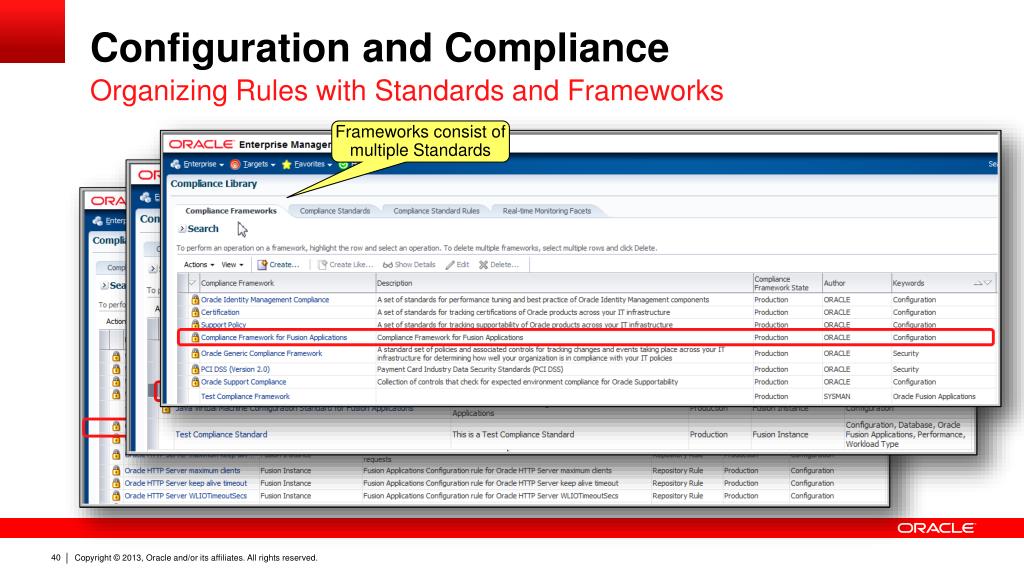Click 'This is a Test Compliance Standard' description
Image resolution: width=1024 pixels, height=576 pixels.
(513, 434)
